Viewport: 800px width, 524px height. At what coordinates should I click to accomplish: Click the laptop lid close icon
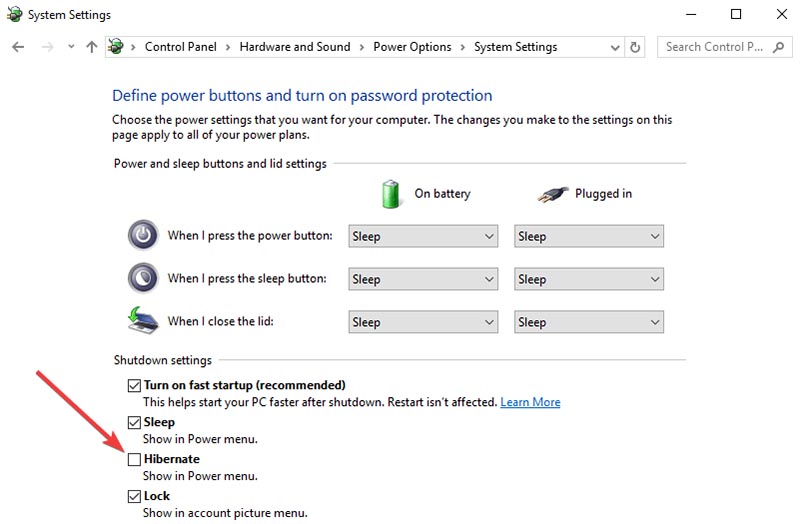143,321
